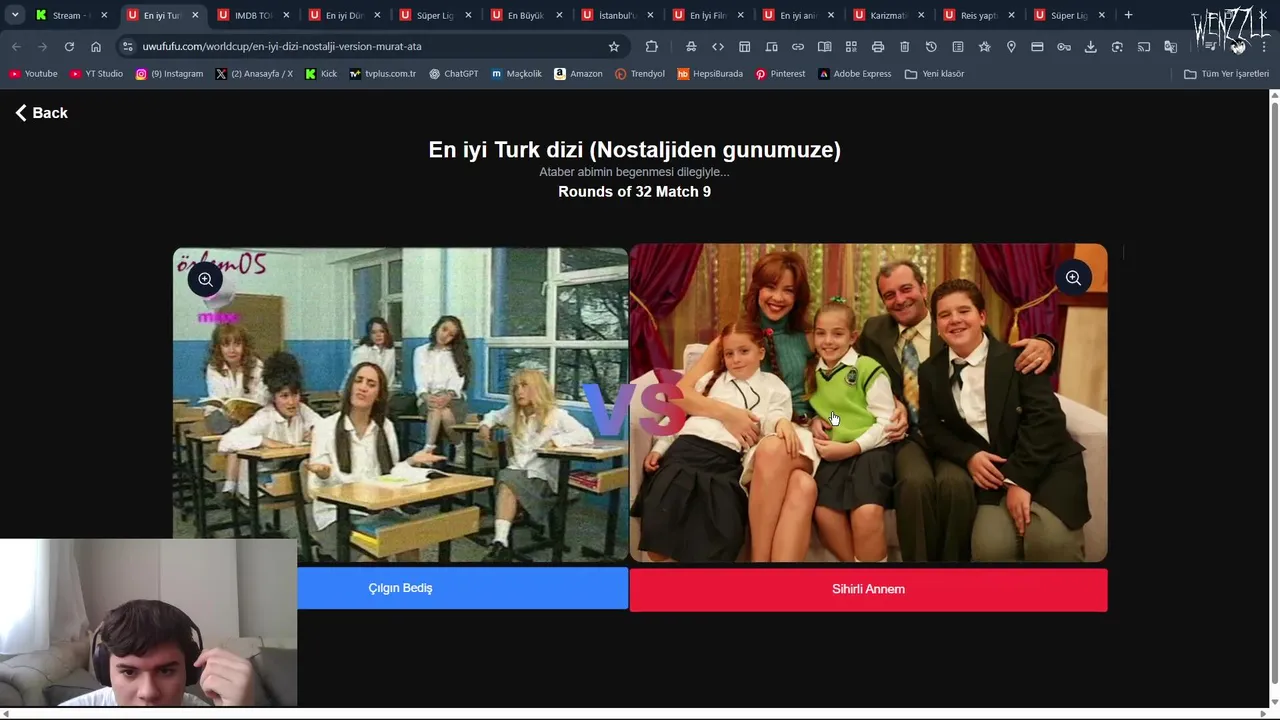Switch to the En iyi Film tab
This screenshot has height=720, width=1280.
709,15
